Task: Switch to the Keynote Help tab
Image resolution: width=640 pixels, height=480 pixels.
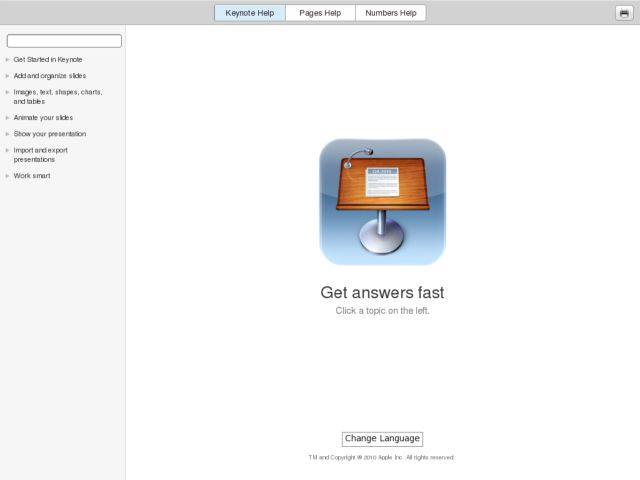Action: point(249,13)
